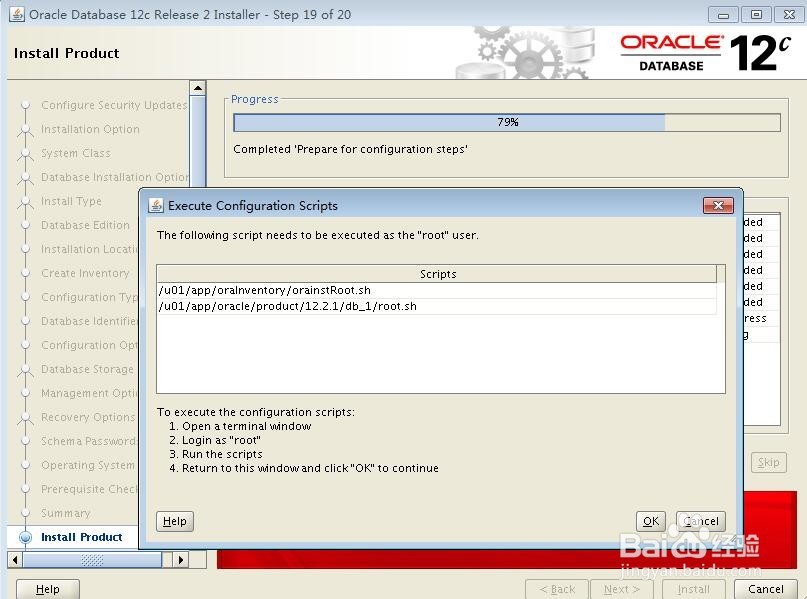
Task: Select the Recovery Options step
Action: pyautogui.click(x=88, y=417)
